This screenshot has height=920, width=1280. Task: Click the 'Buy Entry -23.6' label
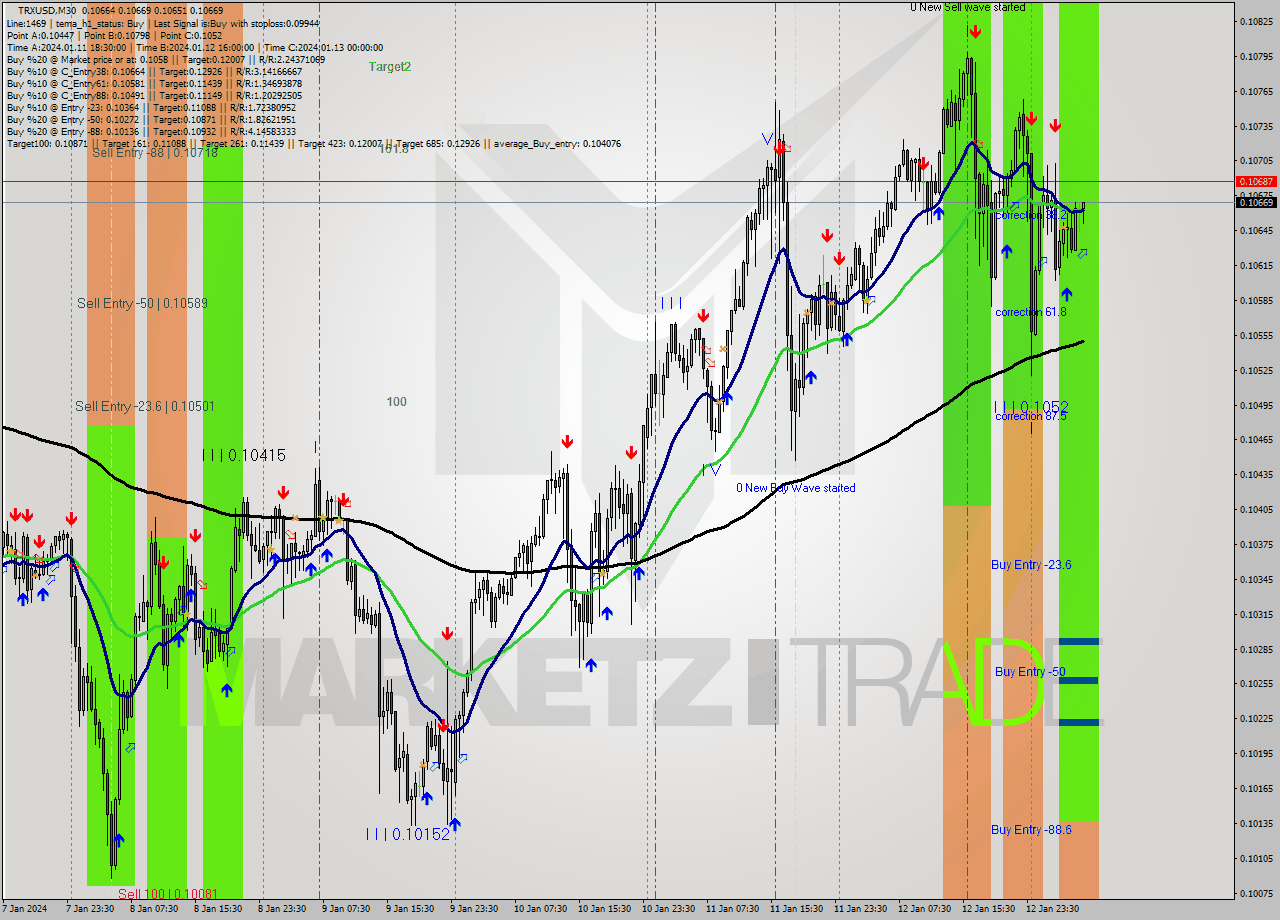[x=1031, y=565]
